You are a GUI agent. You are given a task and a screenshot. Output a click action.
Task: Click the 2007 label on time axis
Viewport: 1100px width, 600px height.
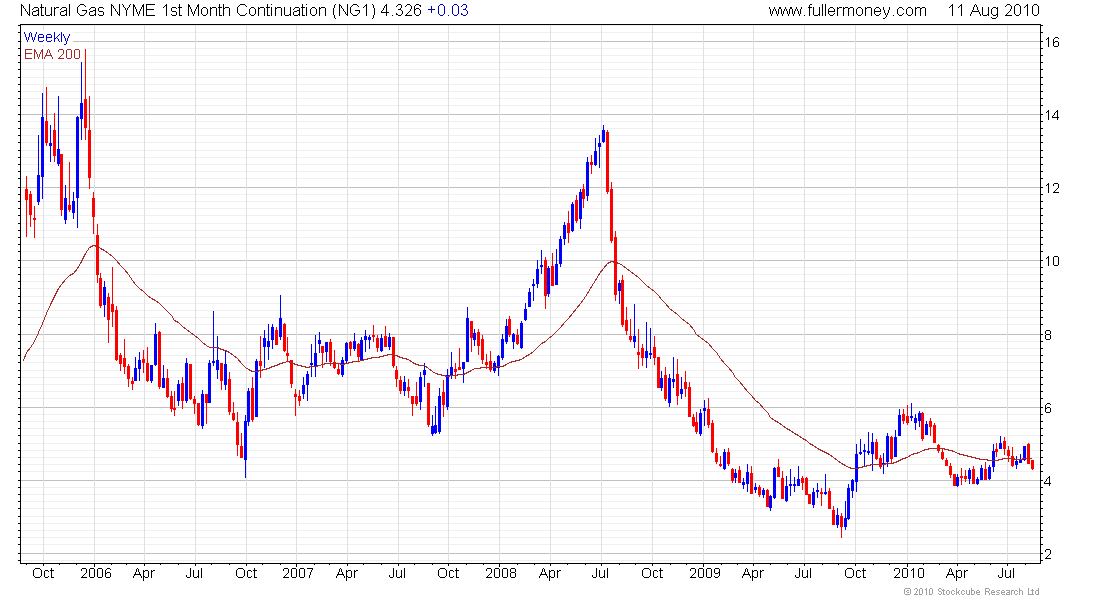click(x=297, y=573)
